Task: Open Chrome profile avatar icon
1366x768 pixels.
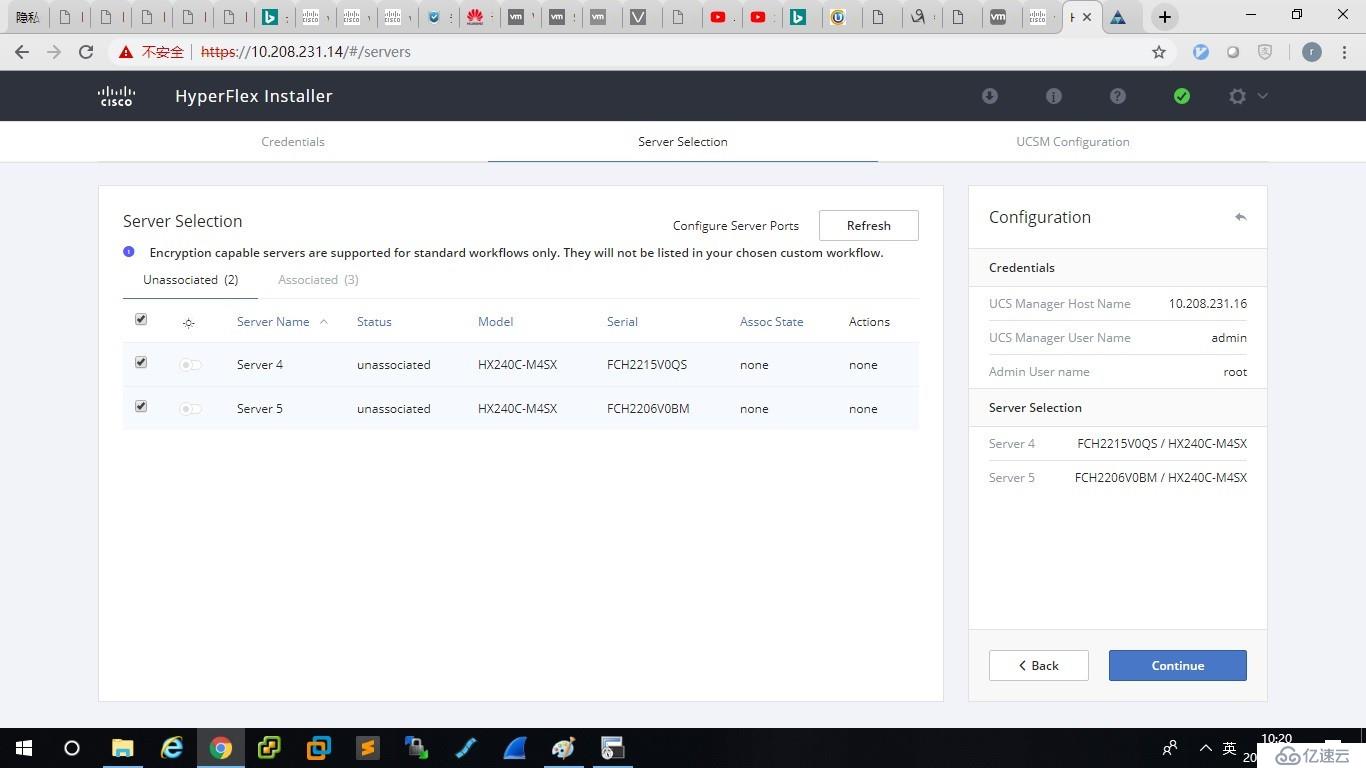Action: [1312, 52]
